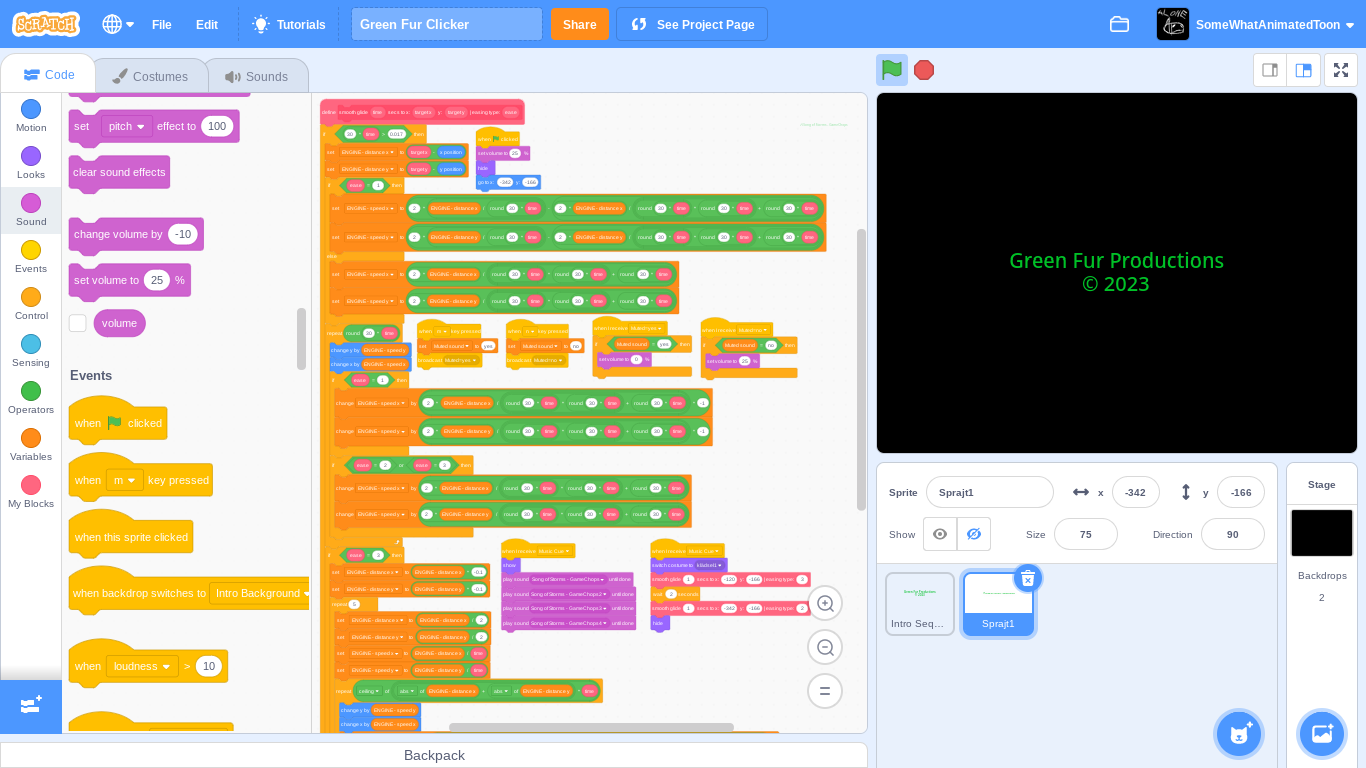Select the Sound category purple circle
Image resolution: width=1366 pixels, height=768 pixels.
(31, 203)
